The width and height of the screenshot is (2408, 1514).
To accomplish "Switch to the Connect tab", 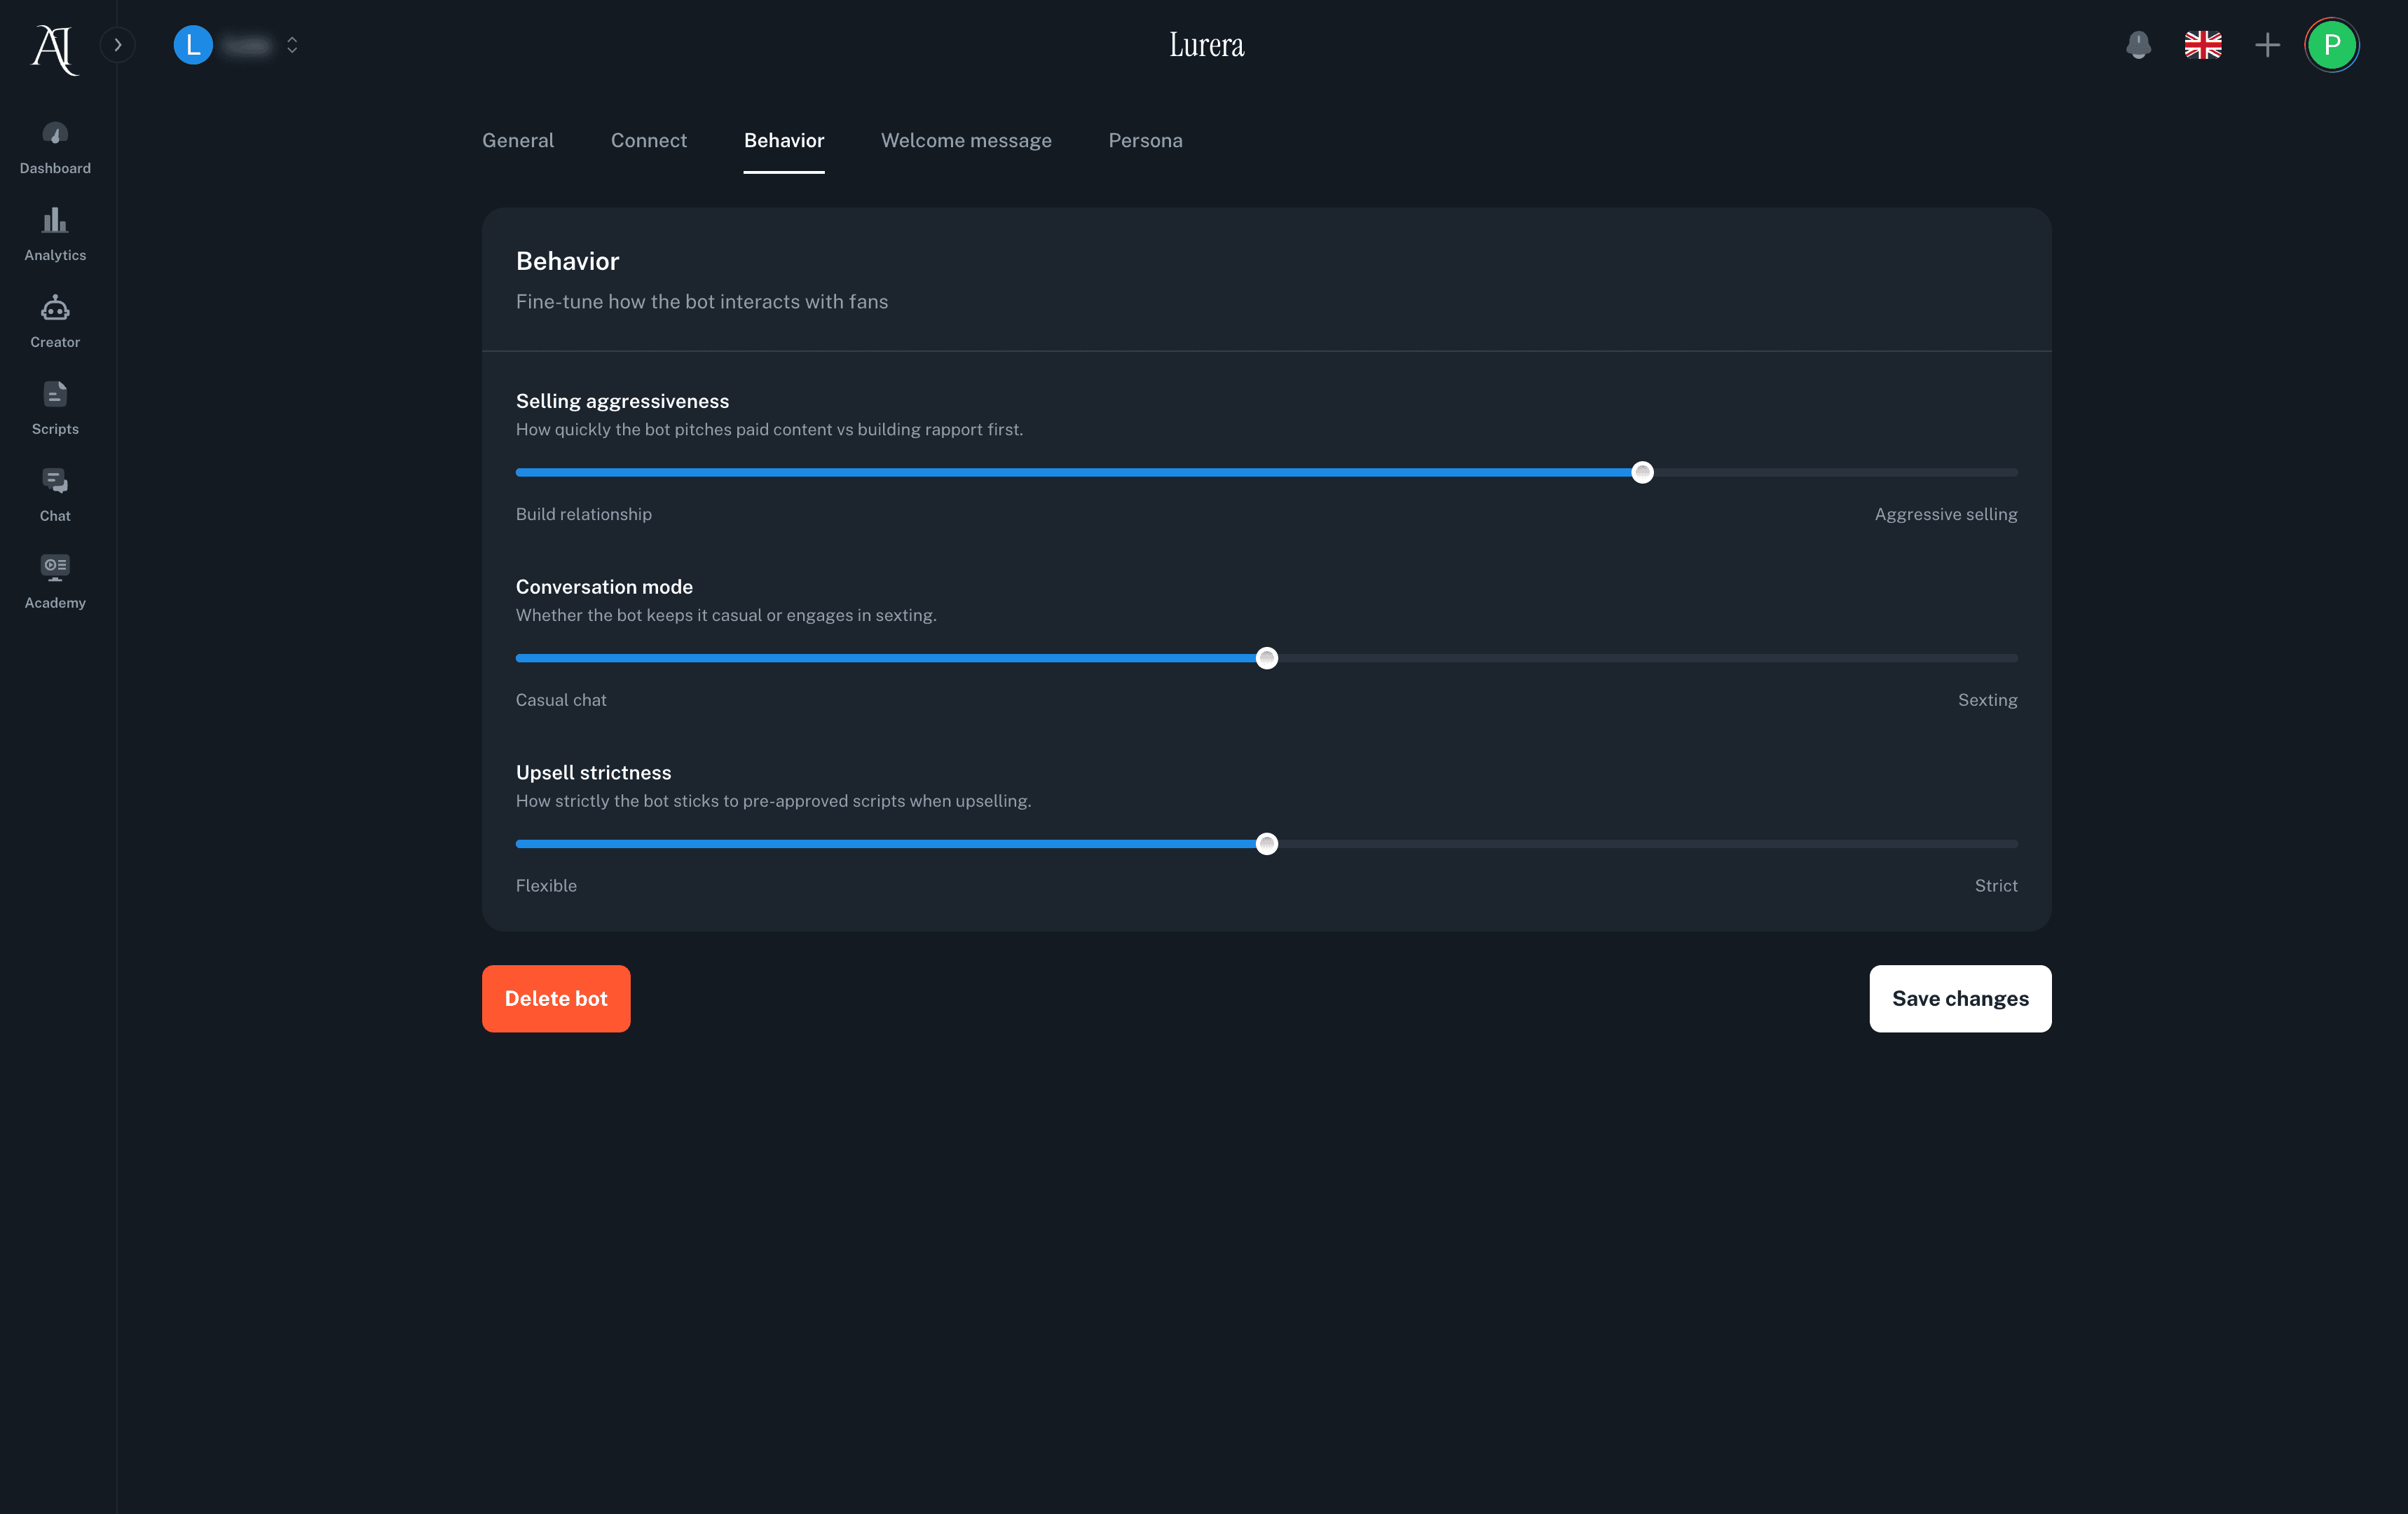I will (x=648, y=140).
